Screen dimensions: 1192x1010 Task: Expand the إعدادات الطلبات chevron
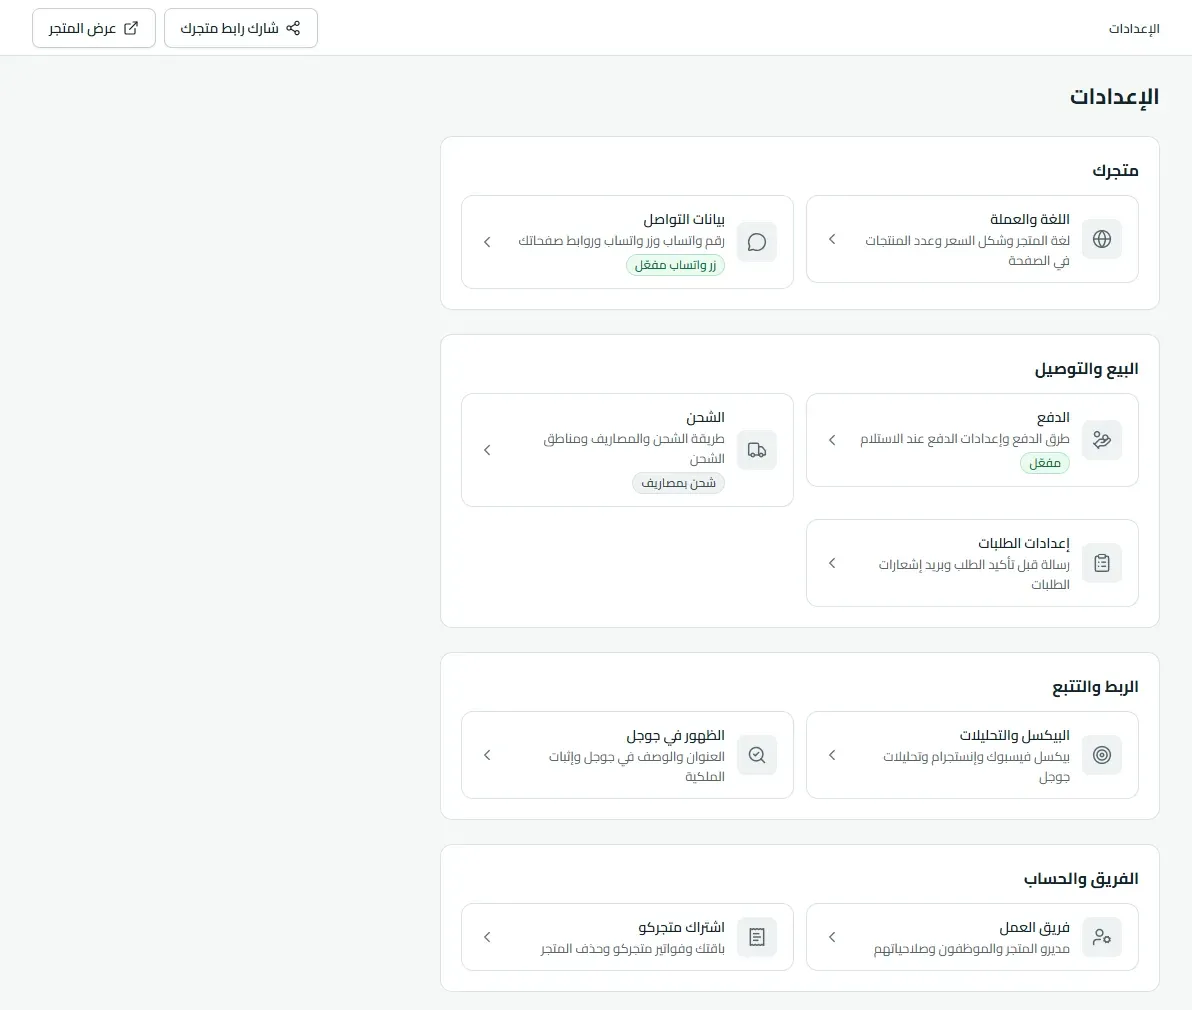pyautogui.click(x=832, y=563)
